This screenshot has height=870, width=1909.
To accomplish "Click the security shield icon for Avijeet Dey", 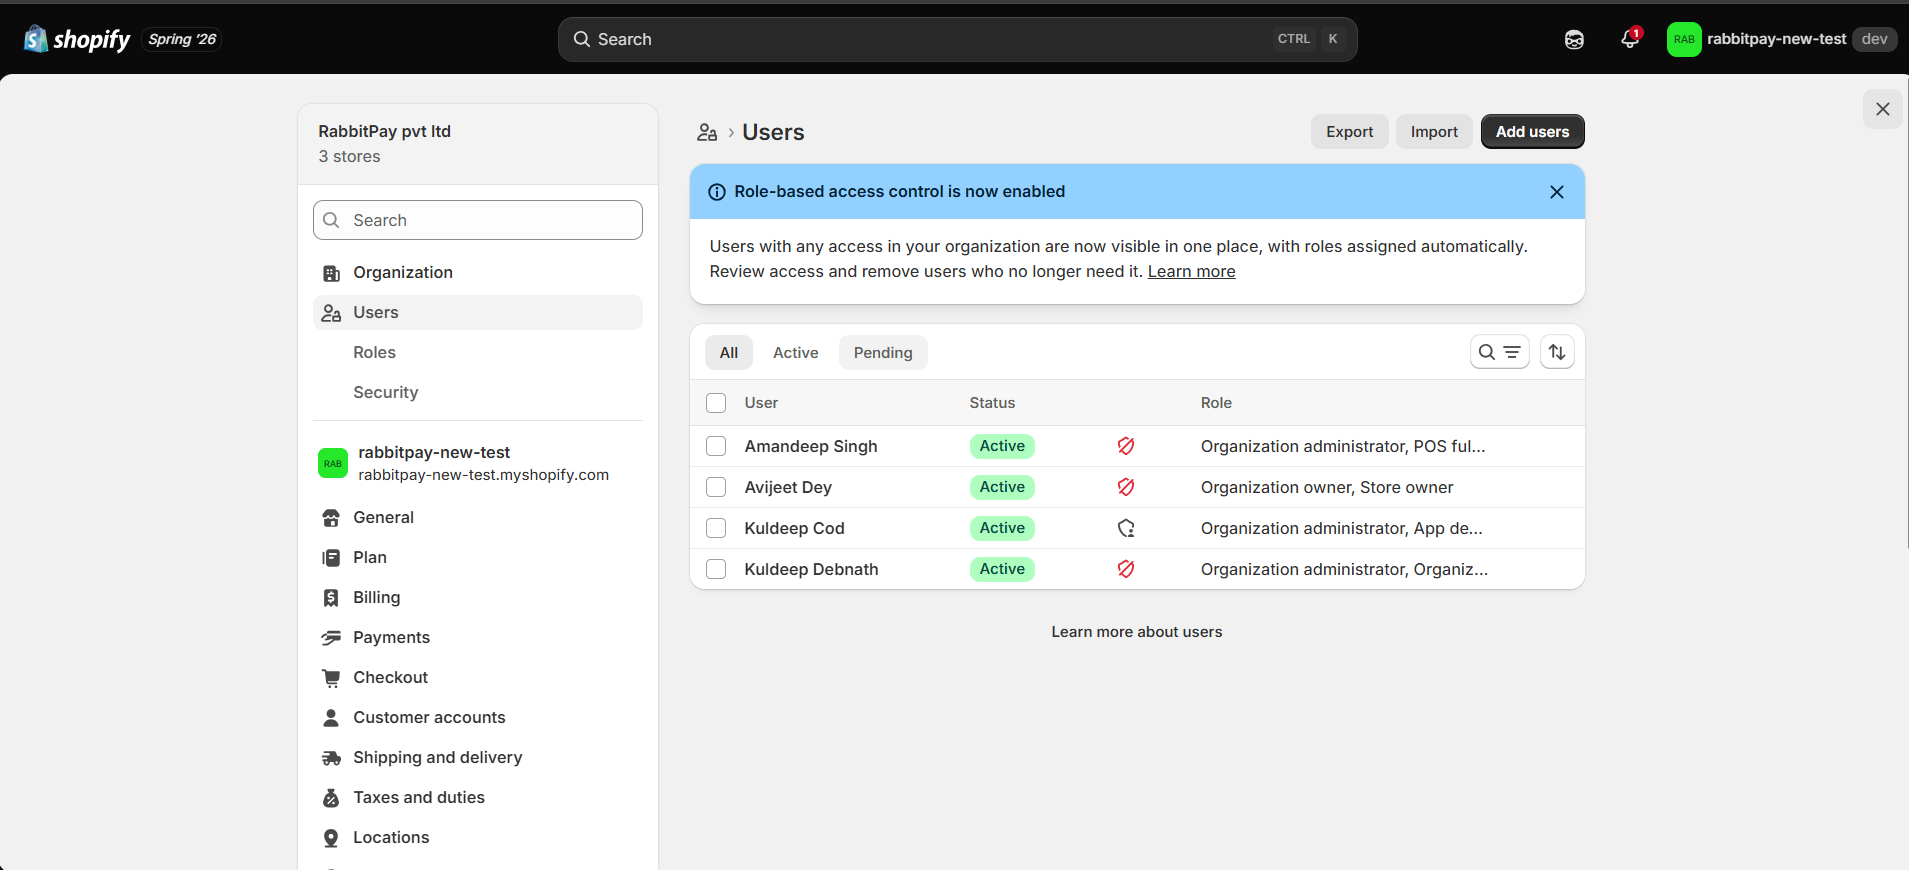I will tap(1126, 487).
